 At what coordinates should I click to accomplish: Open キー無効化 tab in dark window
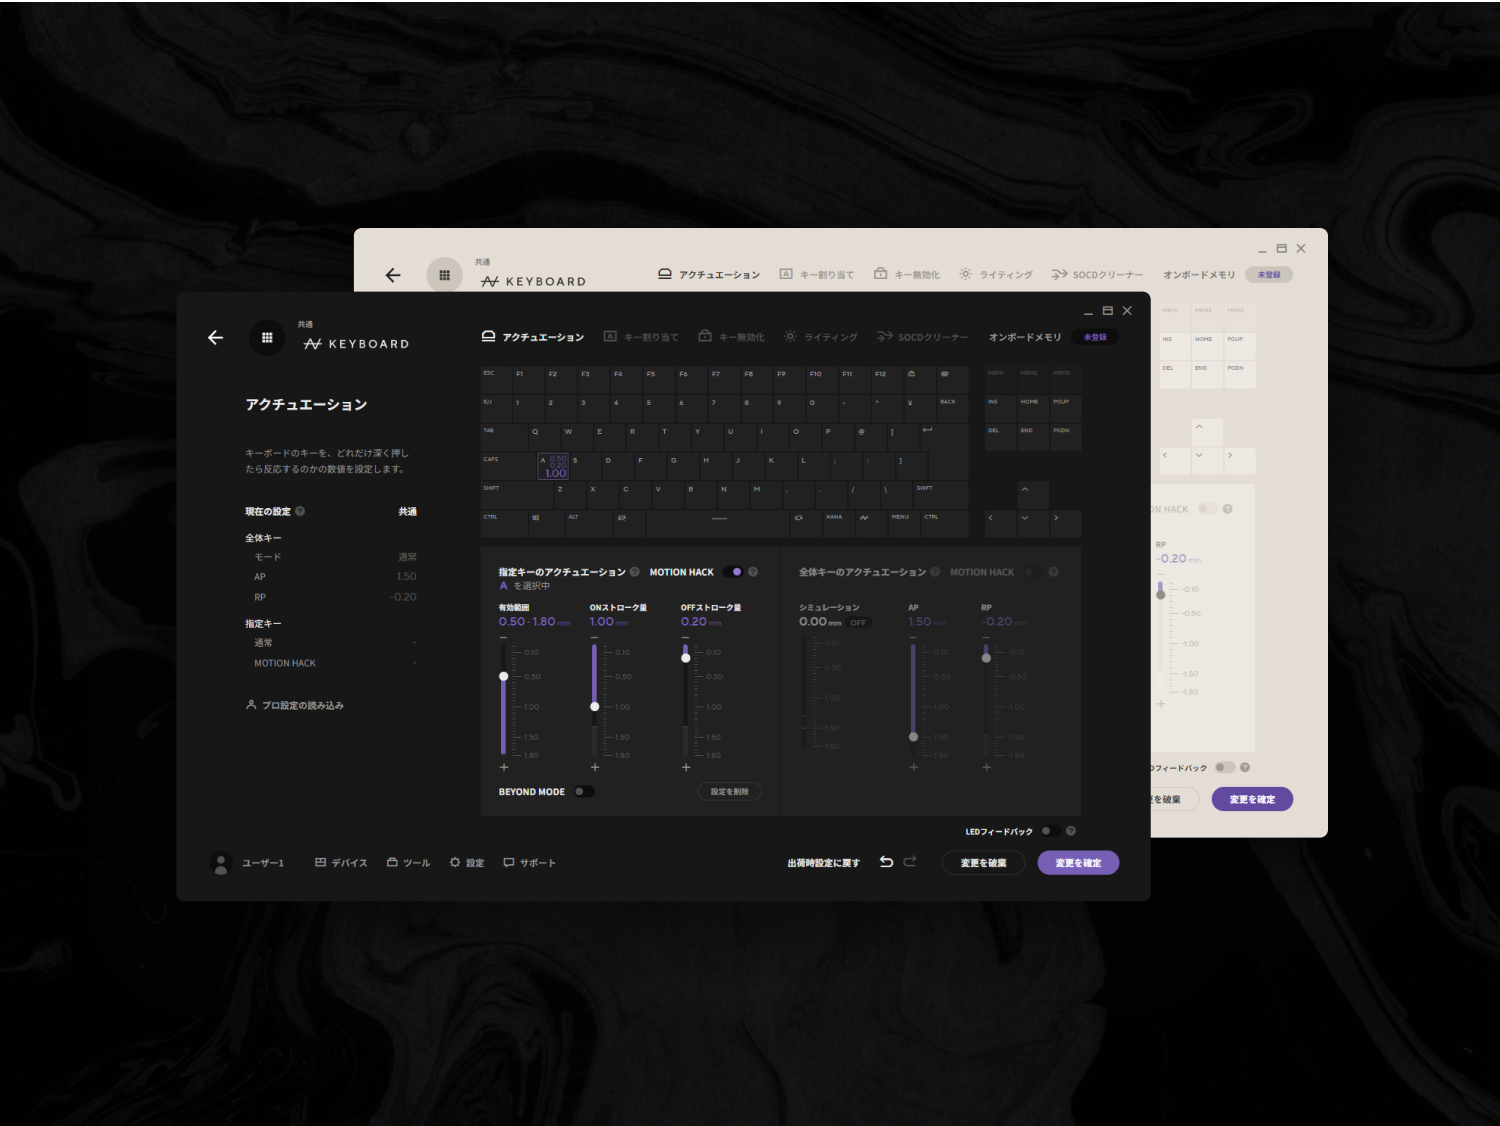click(731, 337)
